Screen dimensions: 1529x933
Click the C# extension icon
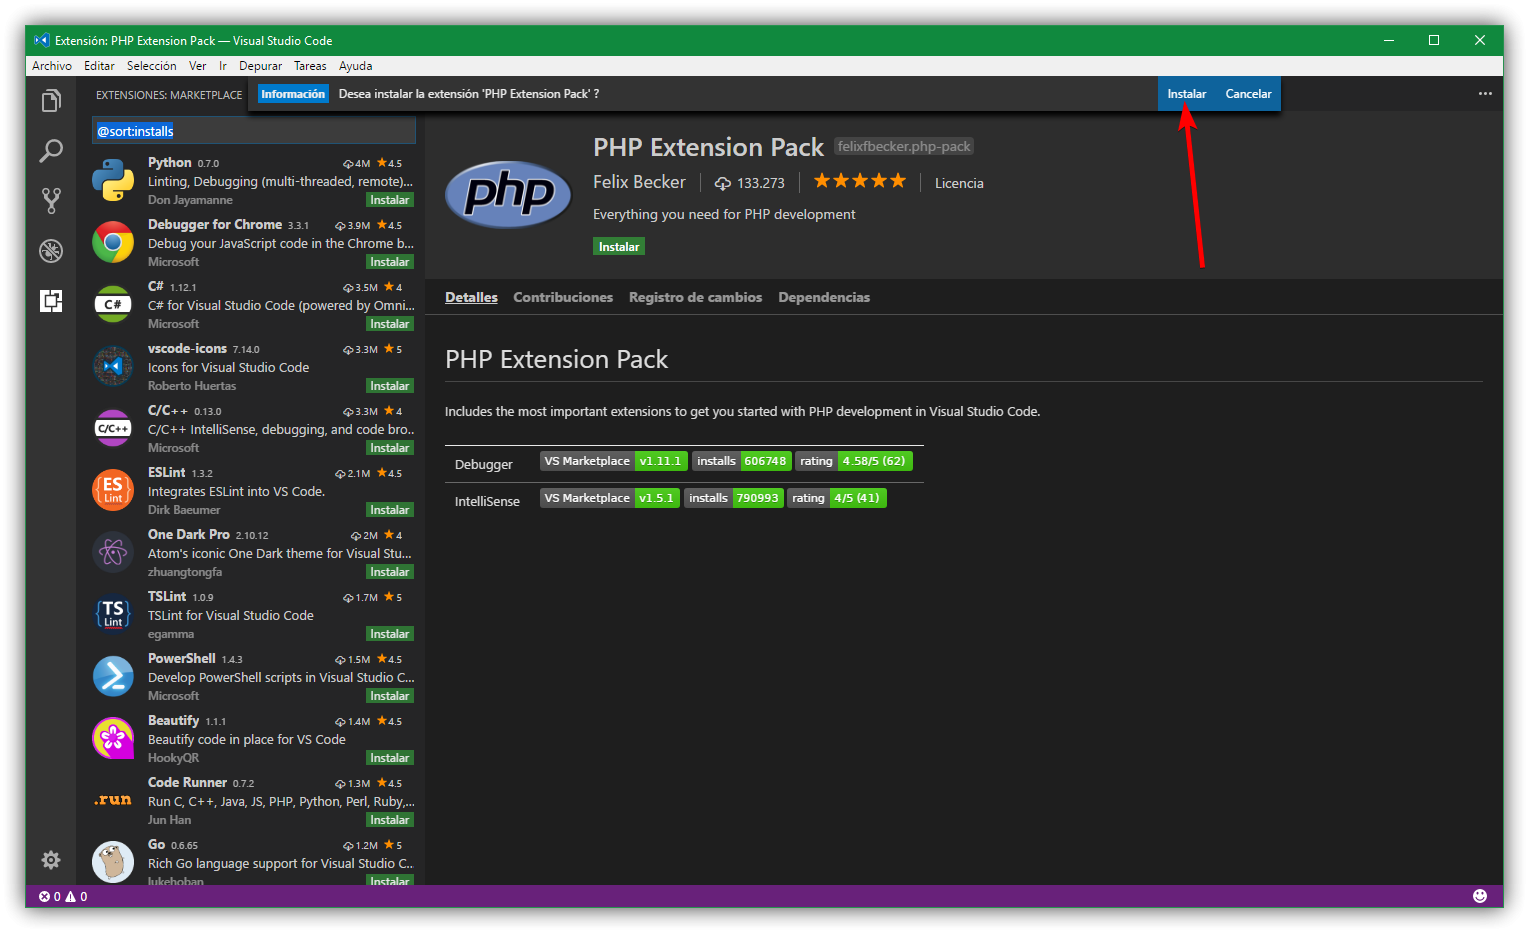point(113,305)
